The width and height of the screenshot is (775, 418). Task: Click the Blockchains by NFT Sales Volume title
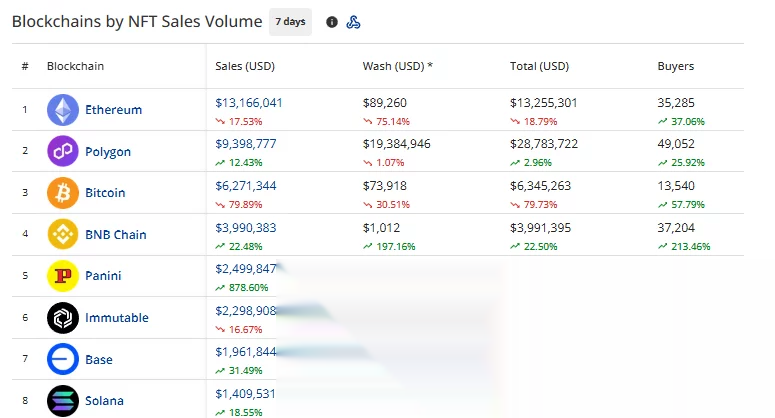pyautogui.click(x=137, y=22)
